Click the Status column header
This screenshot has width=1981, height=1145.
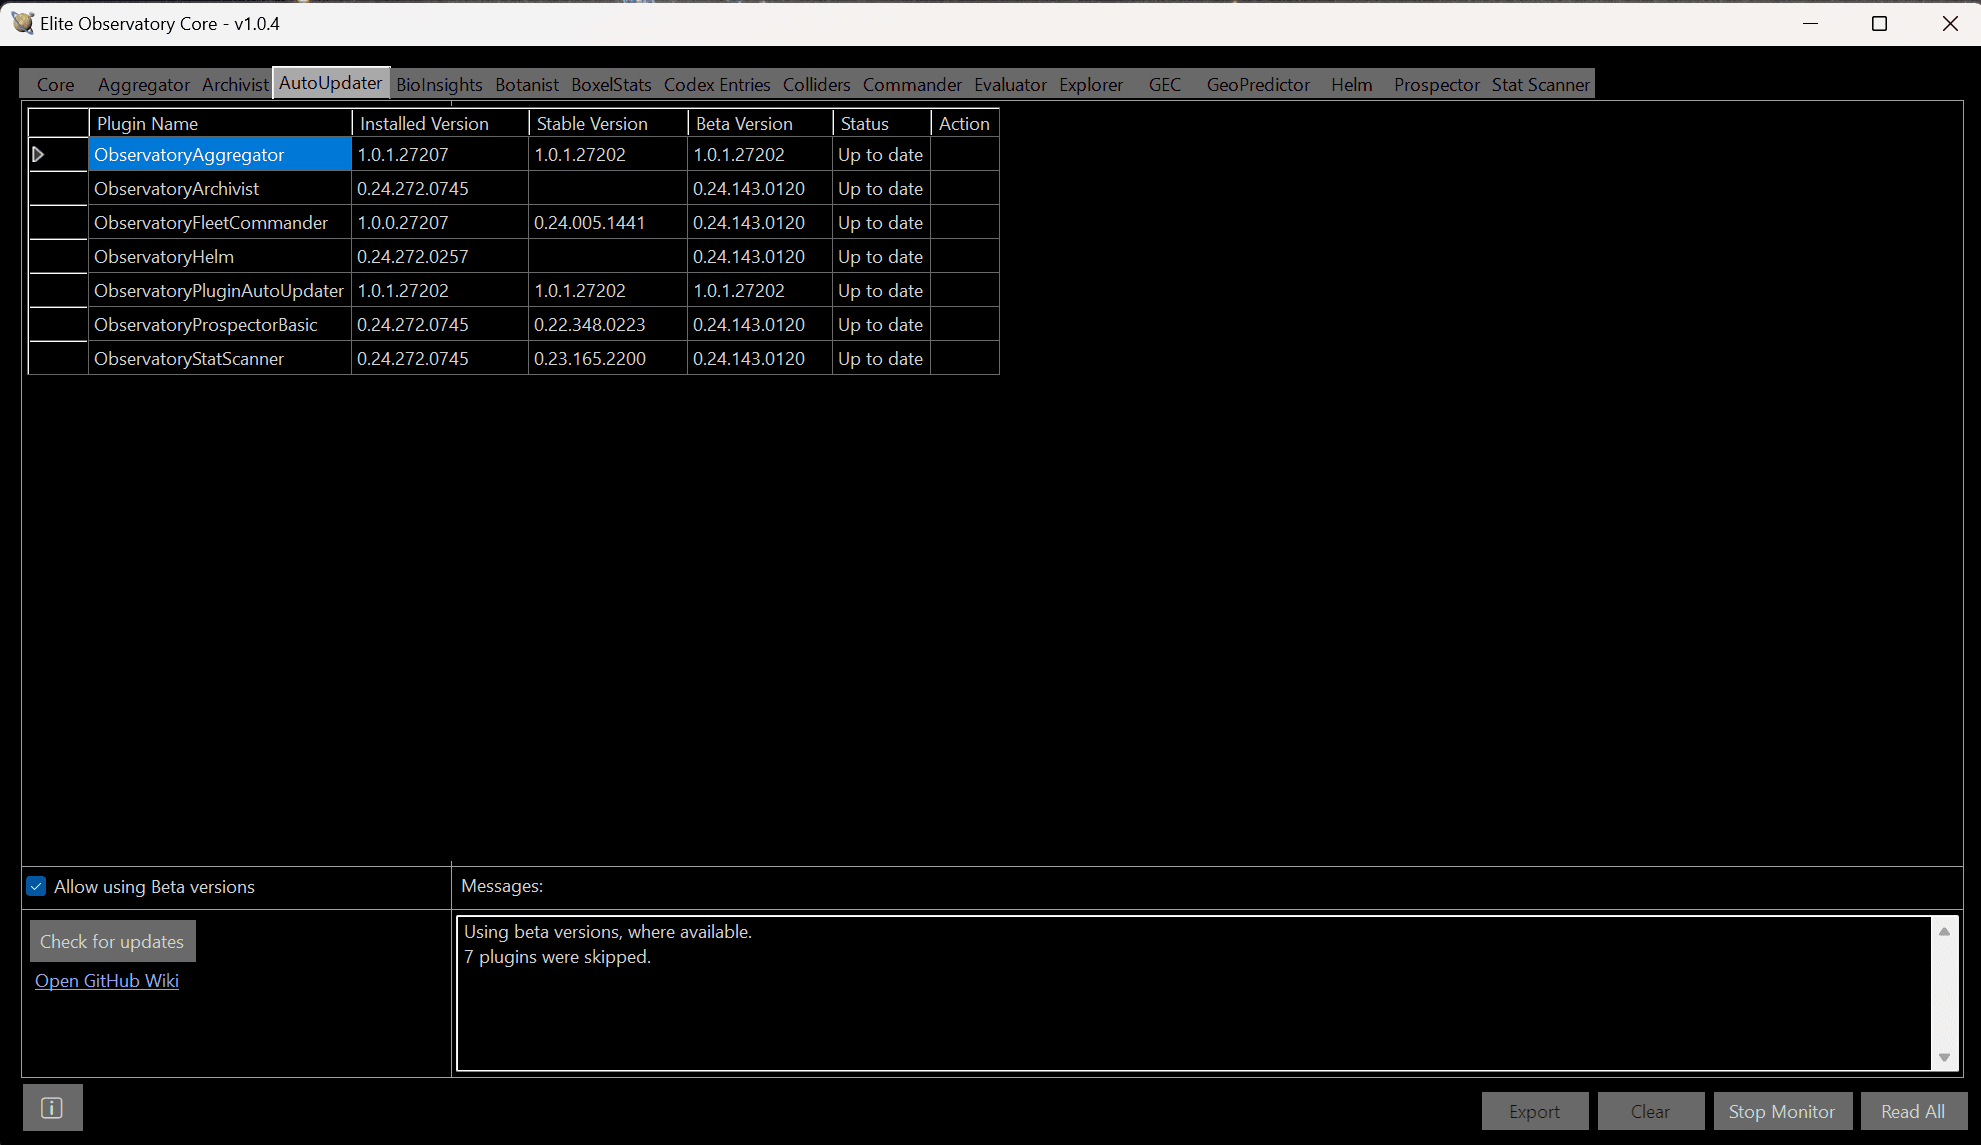pyautogui.click(x=882, y=124)
